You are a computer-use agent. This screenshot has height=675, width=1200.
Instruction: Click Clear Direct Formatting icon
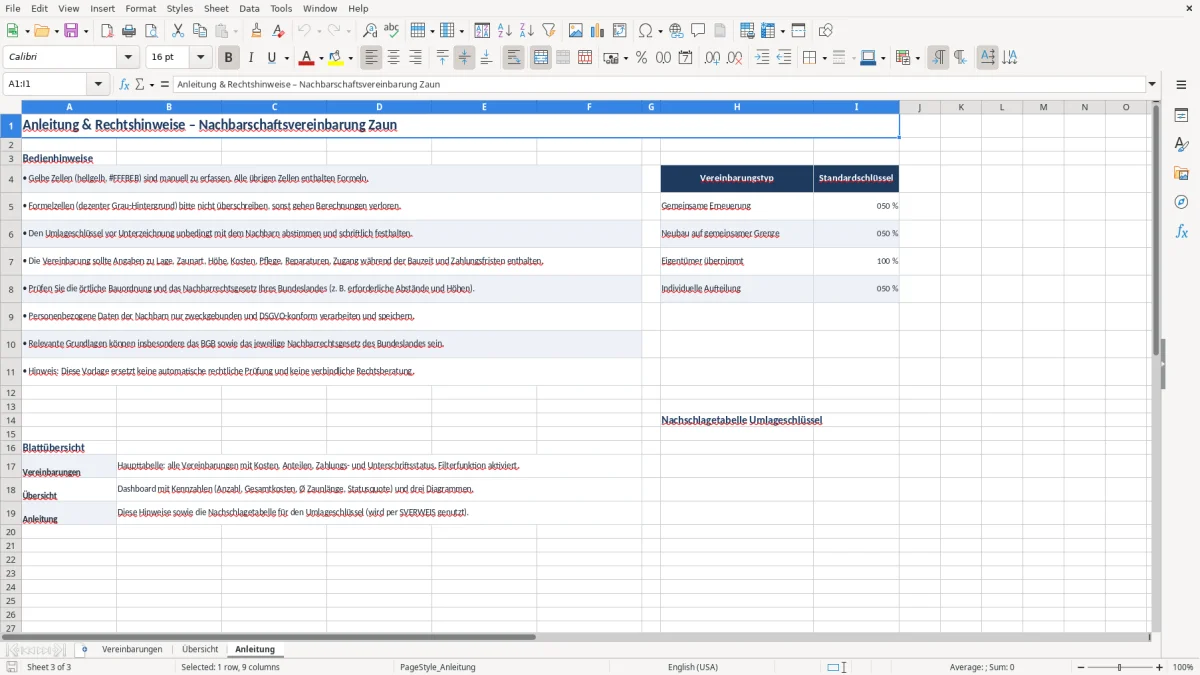(279, 31)
